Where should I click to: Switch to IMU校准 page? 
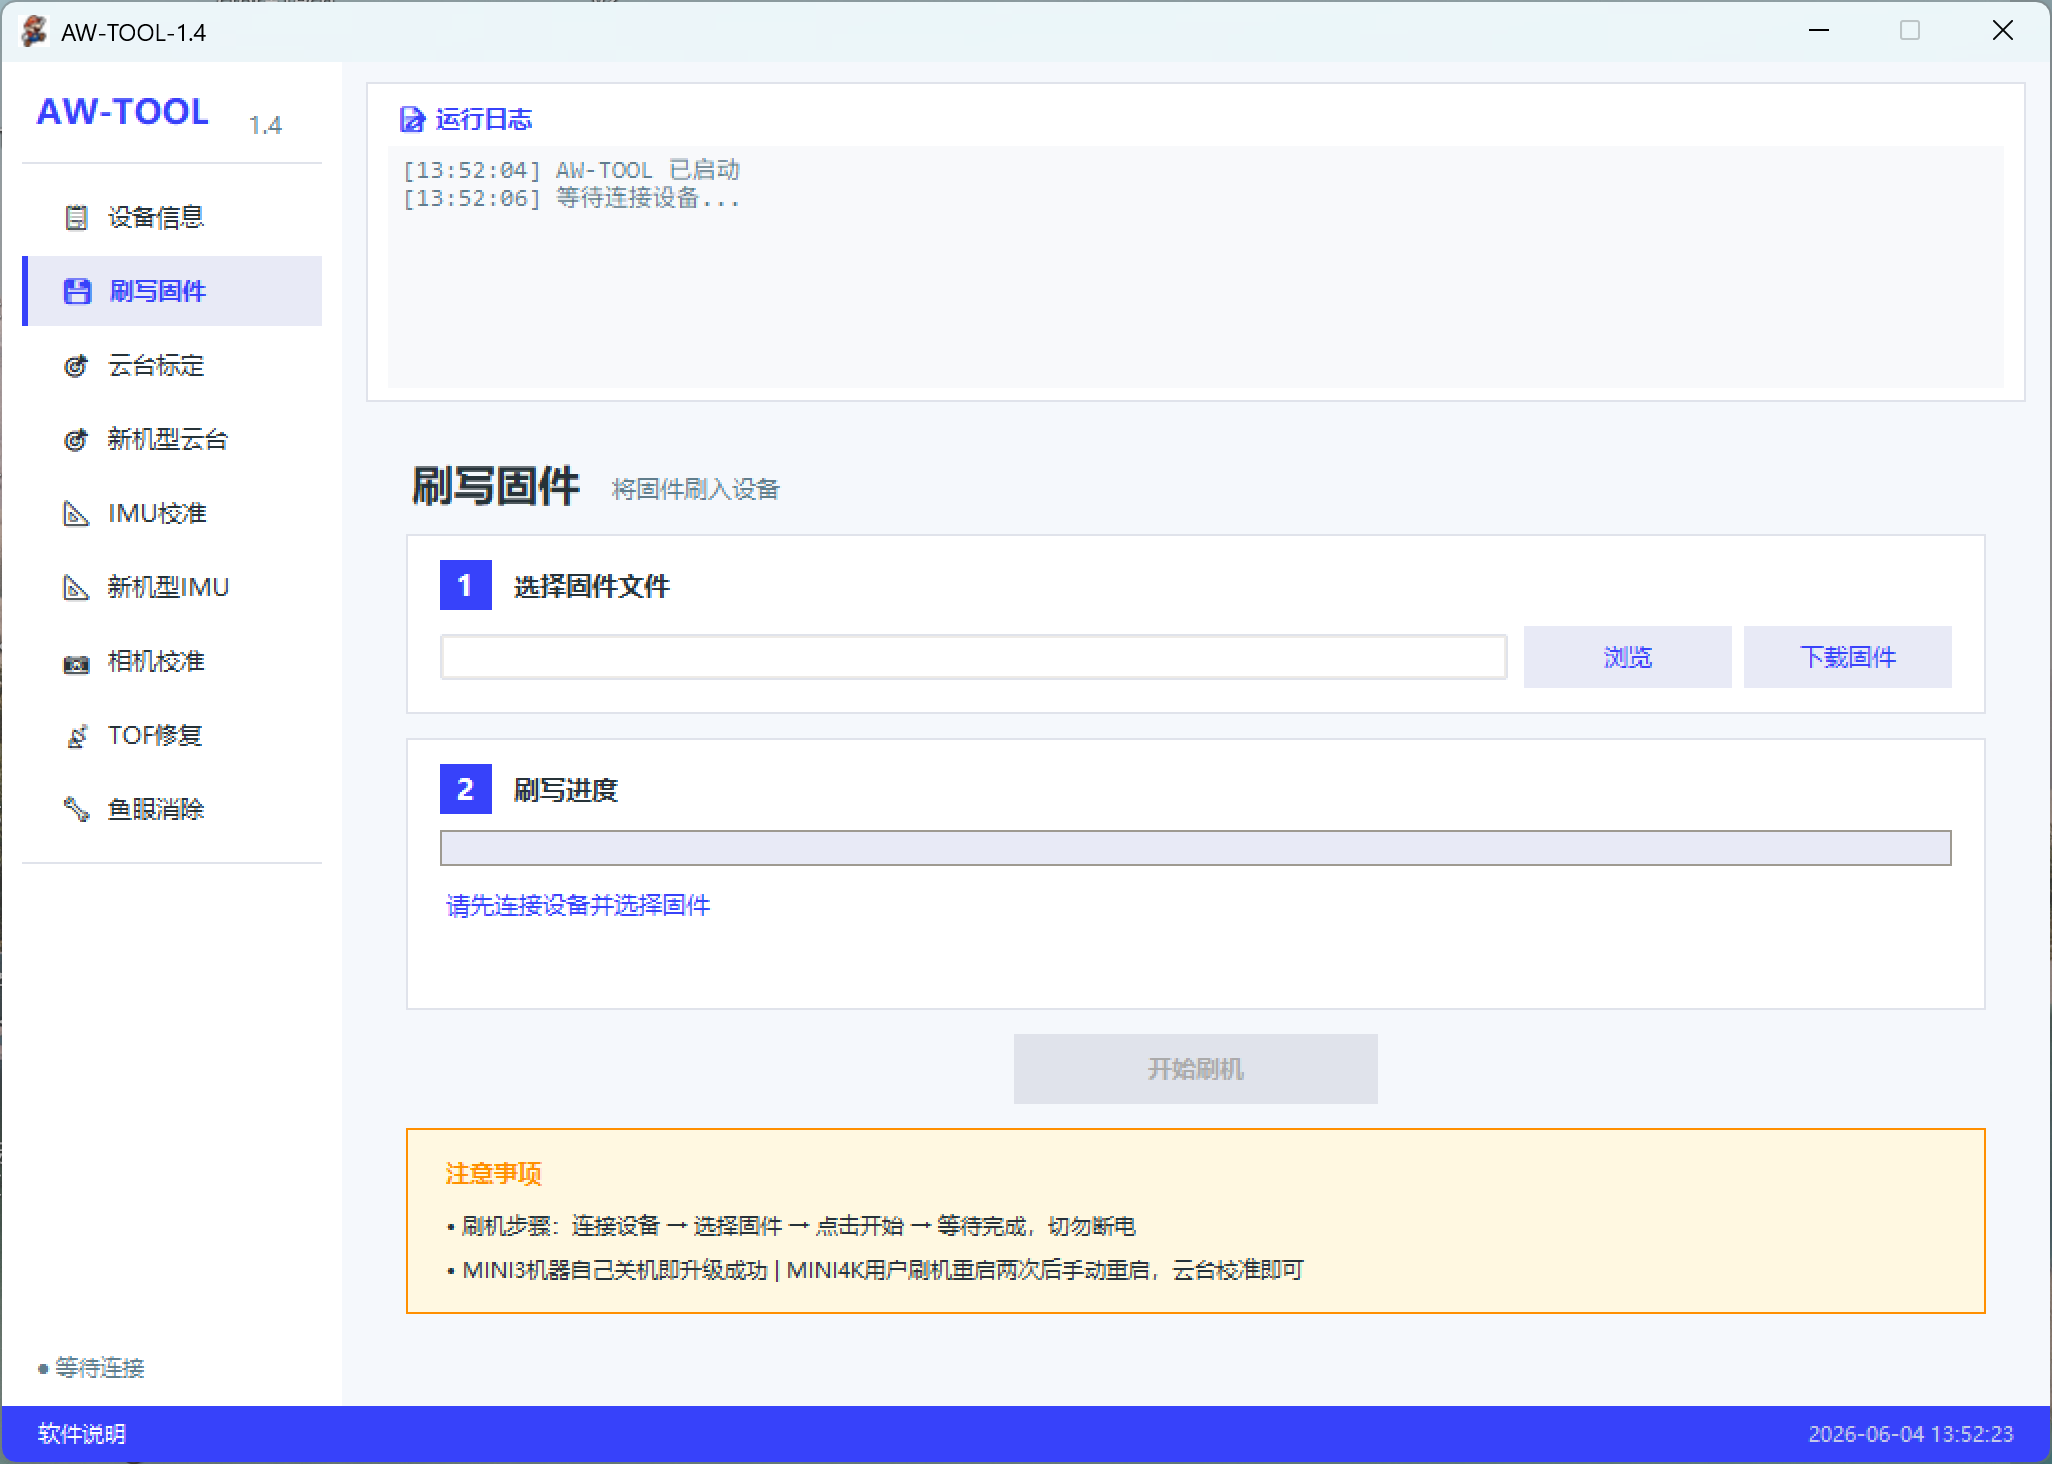coord(172,513)
